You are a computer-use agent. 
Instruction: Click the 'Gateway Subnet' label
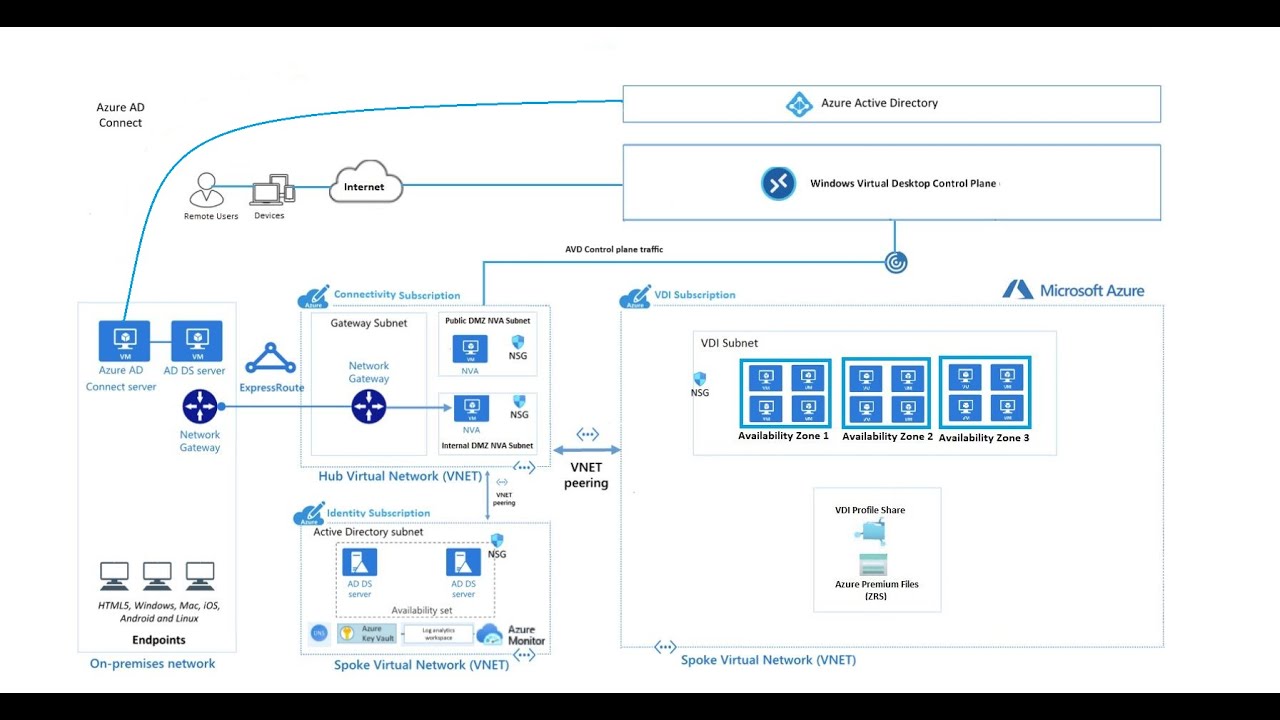[x=369, y=323]
